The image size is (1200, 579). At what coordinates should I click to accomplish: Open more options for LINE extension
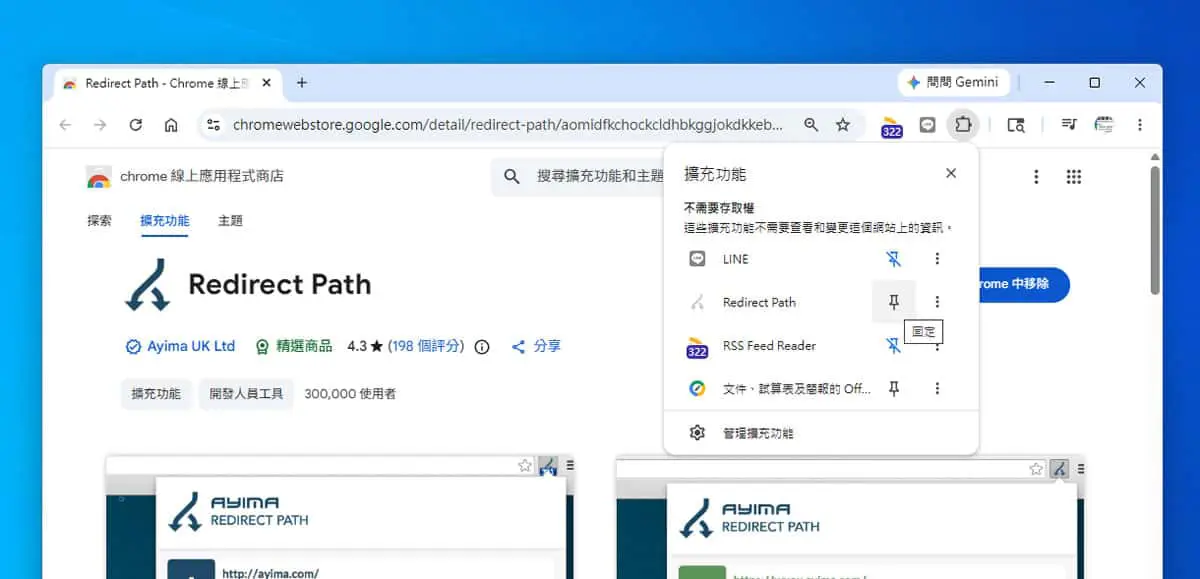pos(937,259)
